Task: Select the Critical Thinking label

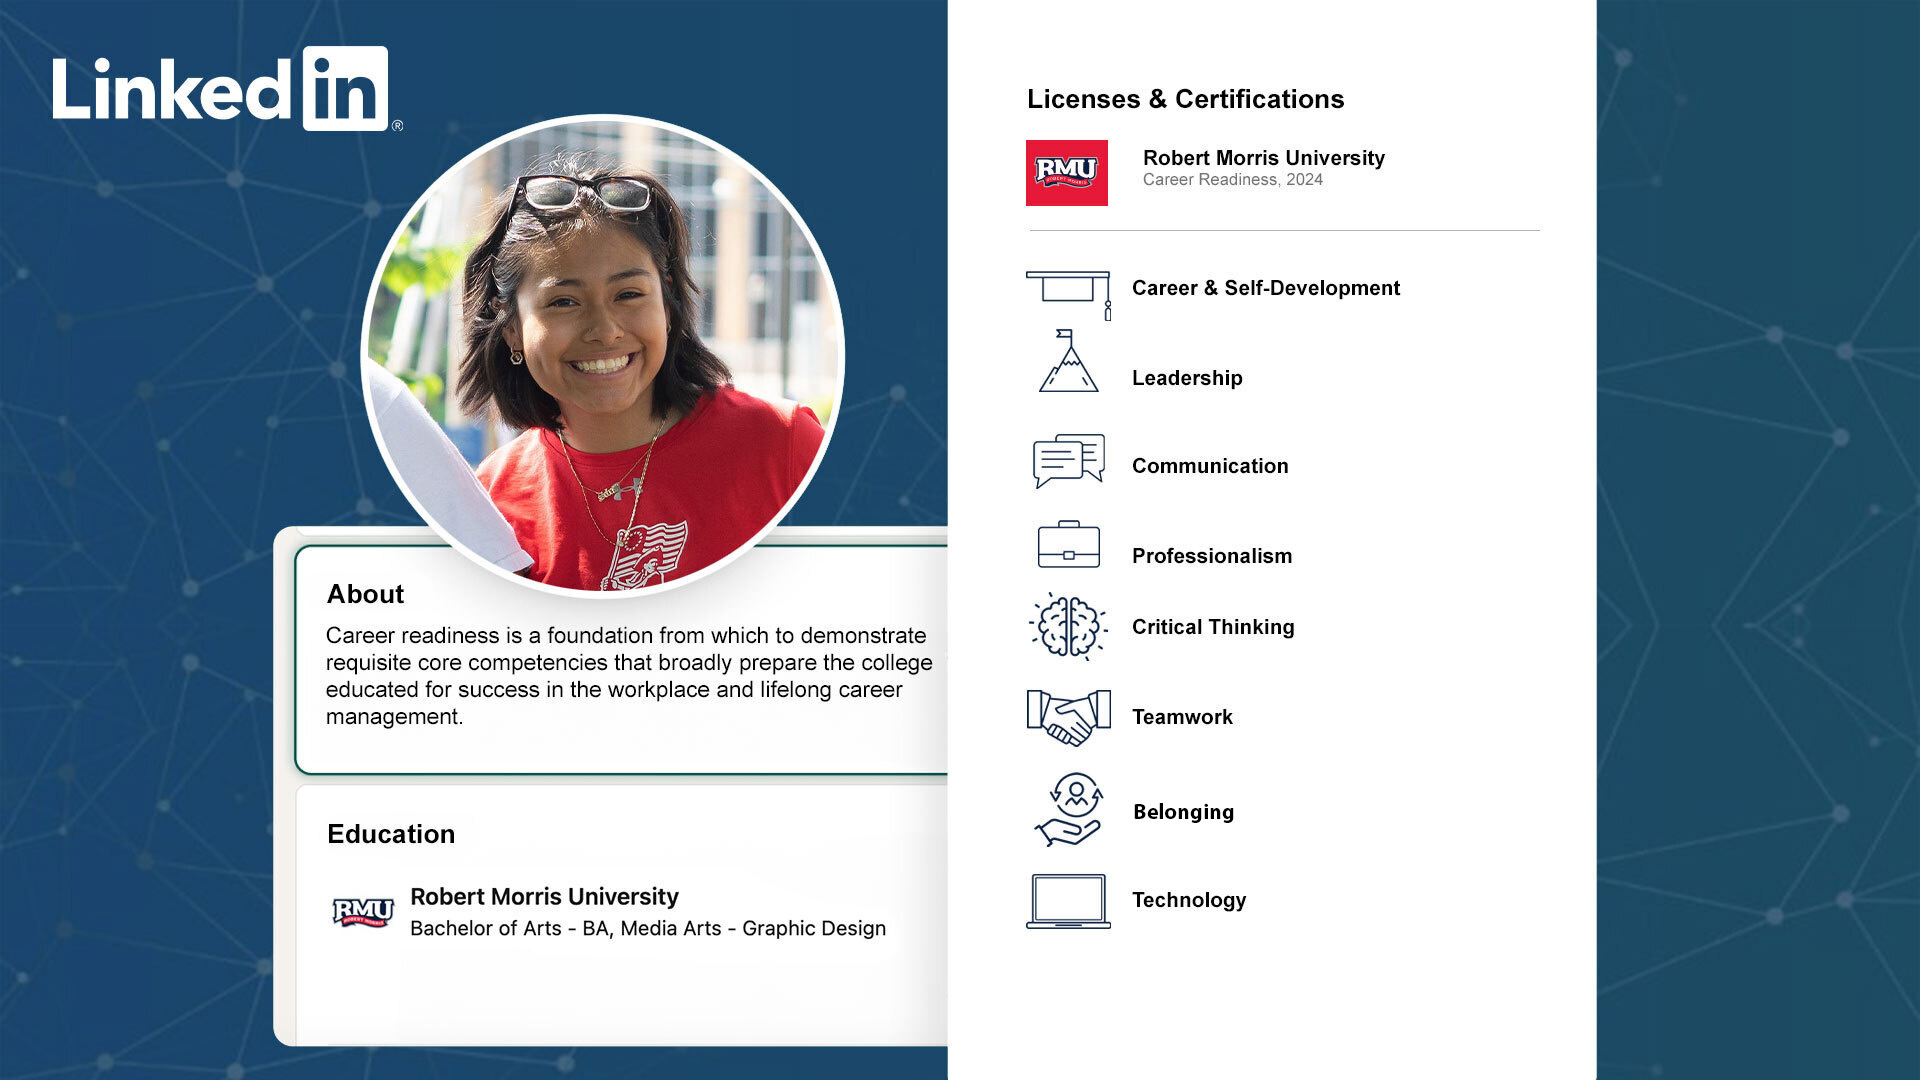Action: (1213, 627)
